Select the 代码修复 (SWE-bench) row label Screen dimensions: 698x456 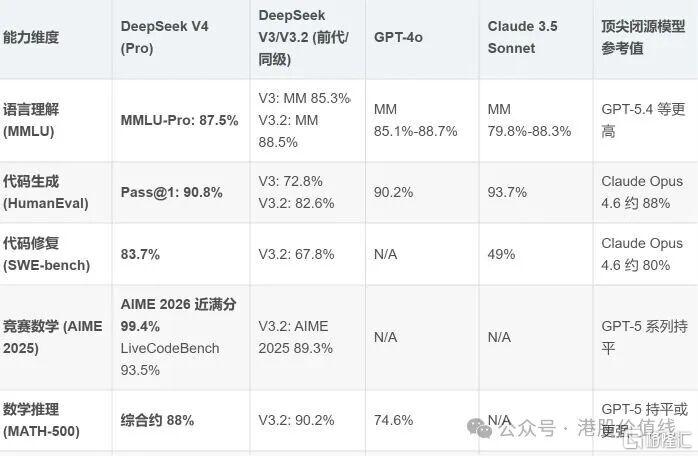point(46,254)
